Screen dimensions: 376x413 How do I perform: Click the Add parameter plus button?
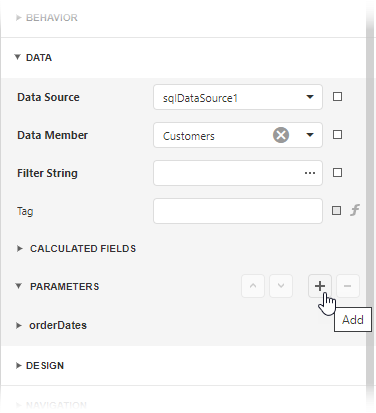(x=320, y=286)
